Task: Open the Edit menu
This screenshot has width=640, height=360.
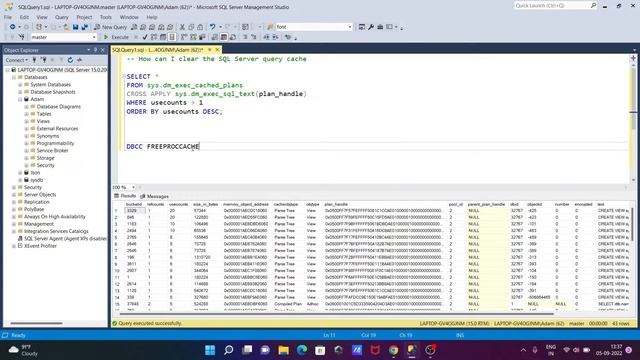Action: [24, 17]
